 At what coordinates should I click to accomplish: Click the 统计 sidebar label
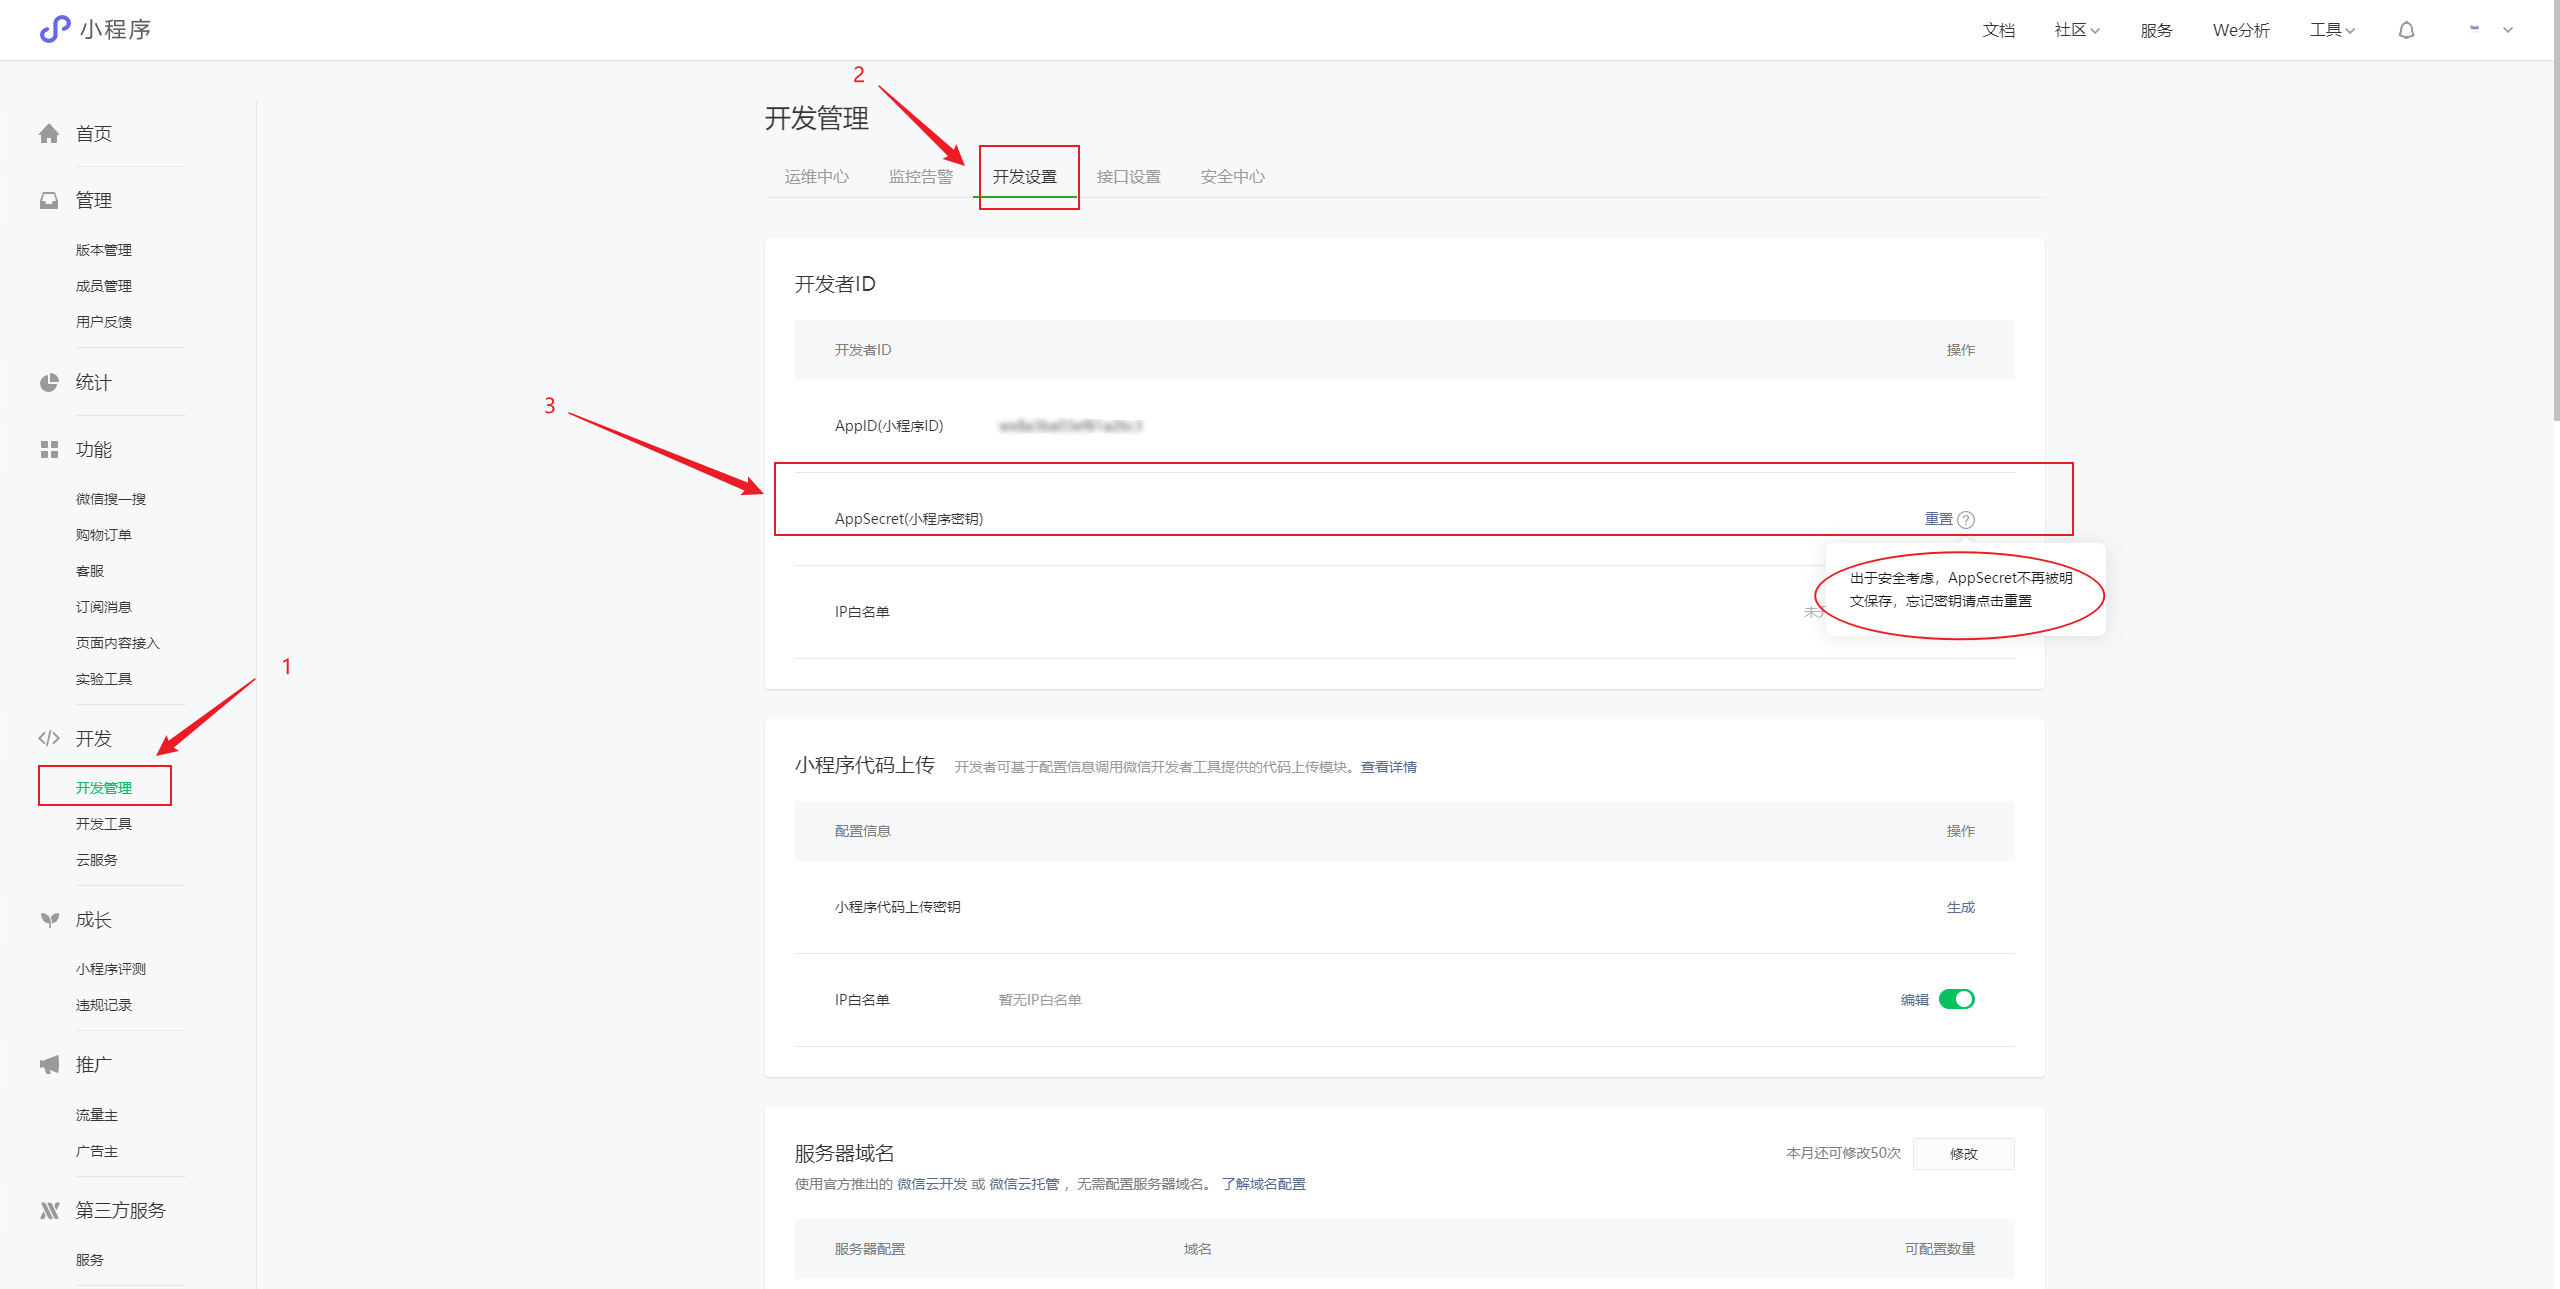coord(94,382)
